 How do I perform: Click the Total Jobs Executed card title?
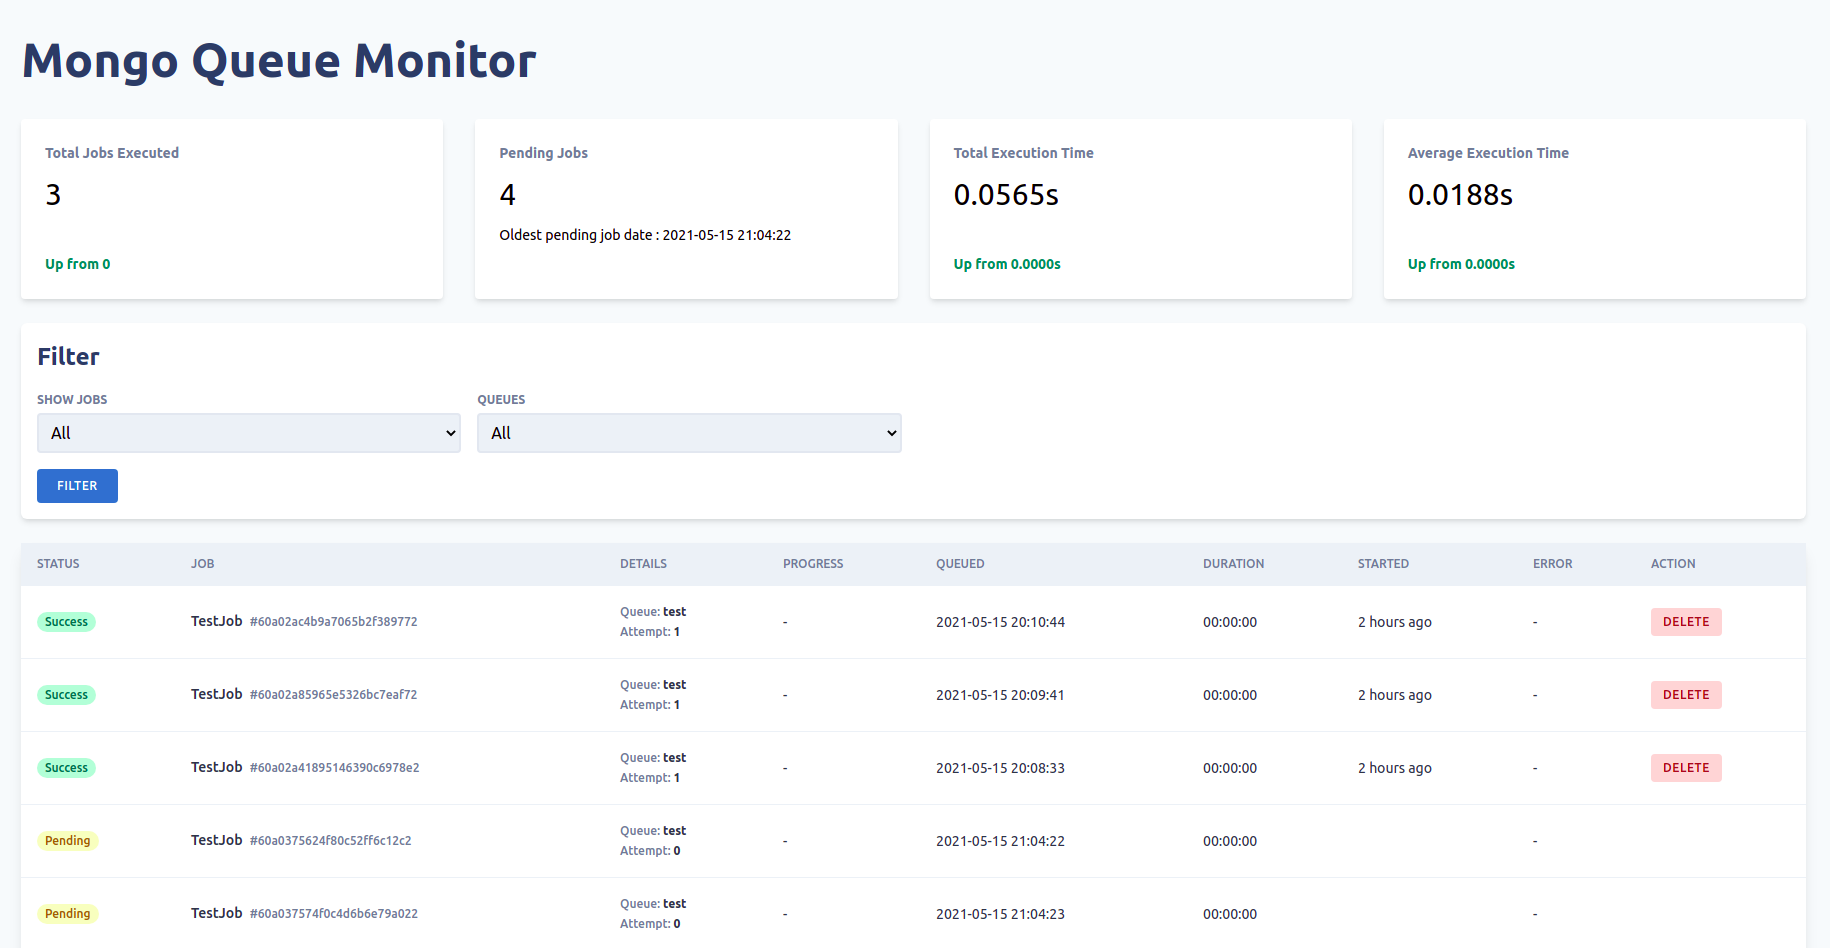(112, 153)
